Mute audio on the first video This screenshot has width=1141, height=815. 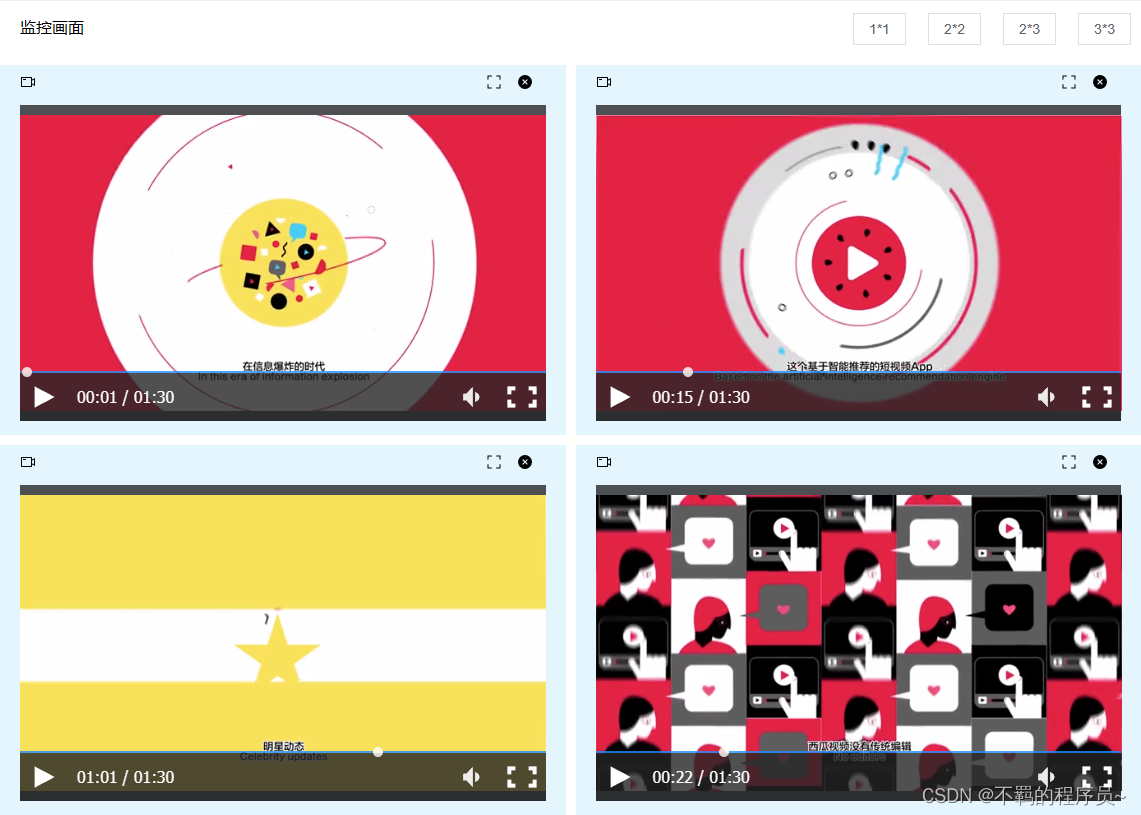(x=471, y=397)
